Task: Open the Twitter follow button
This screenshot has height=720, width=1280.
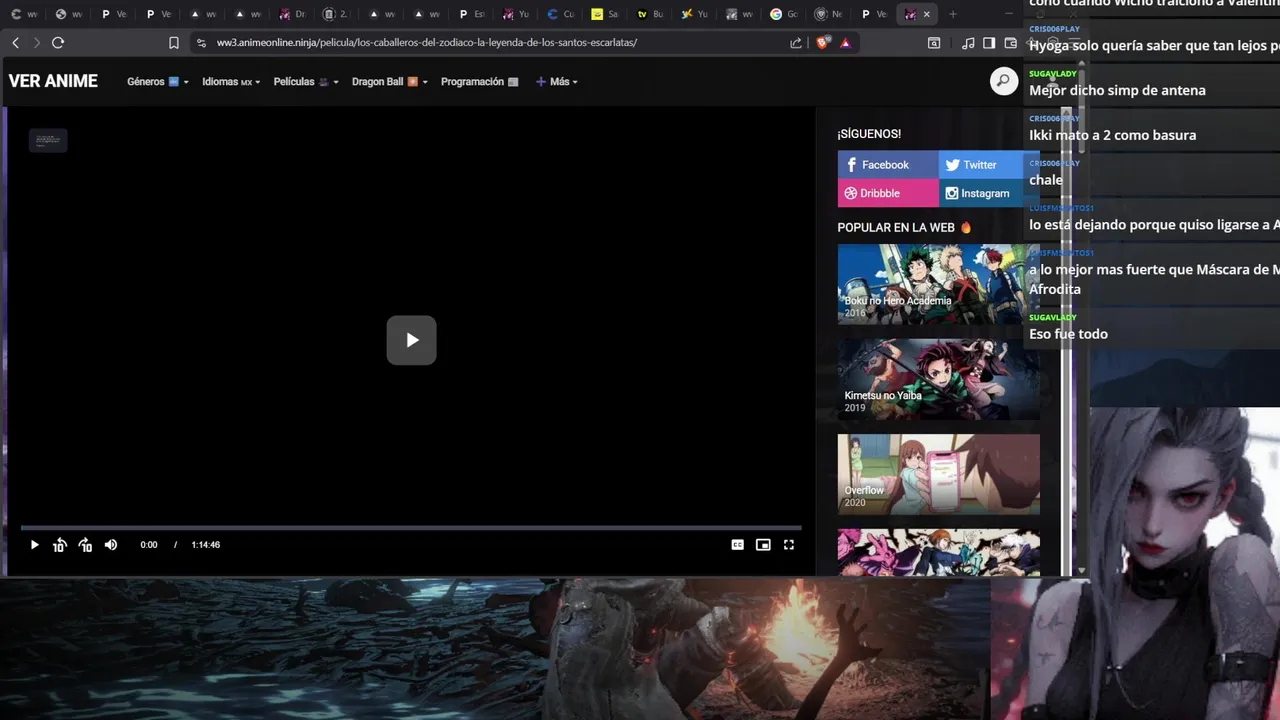Action: 982,165
